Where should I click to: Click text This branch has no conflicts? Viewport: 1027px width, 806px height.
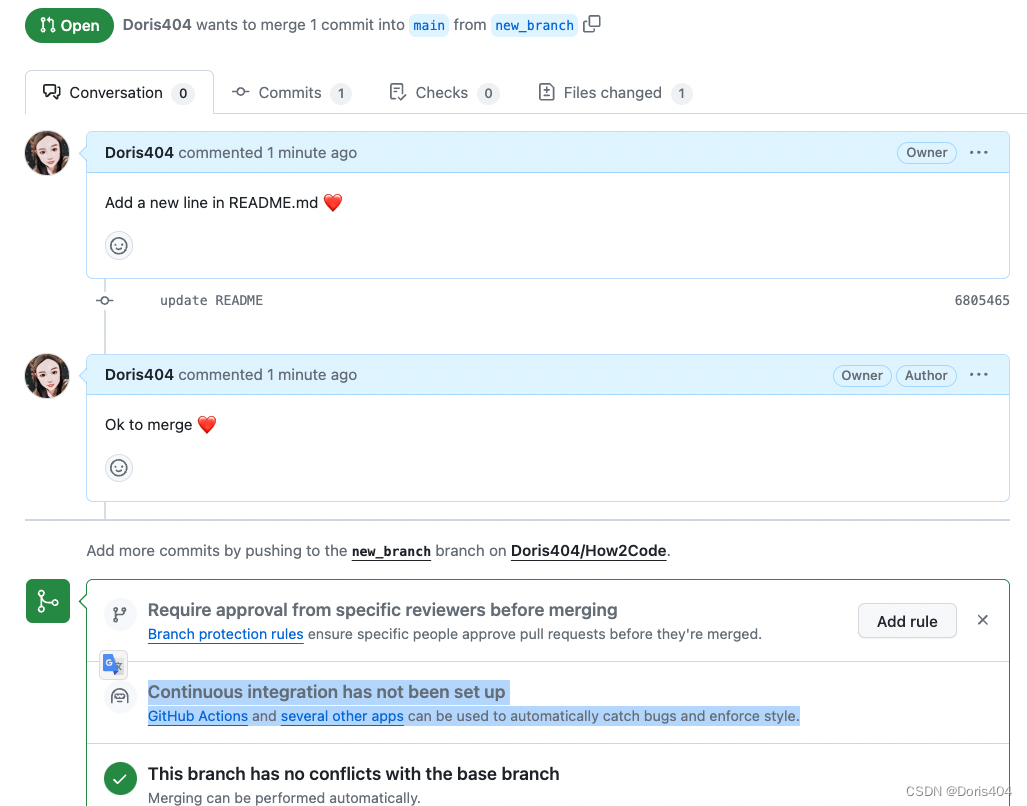pyautogui.click(x=354, y=774)
